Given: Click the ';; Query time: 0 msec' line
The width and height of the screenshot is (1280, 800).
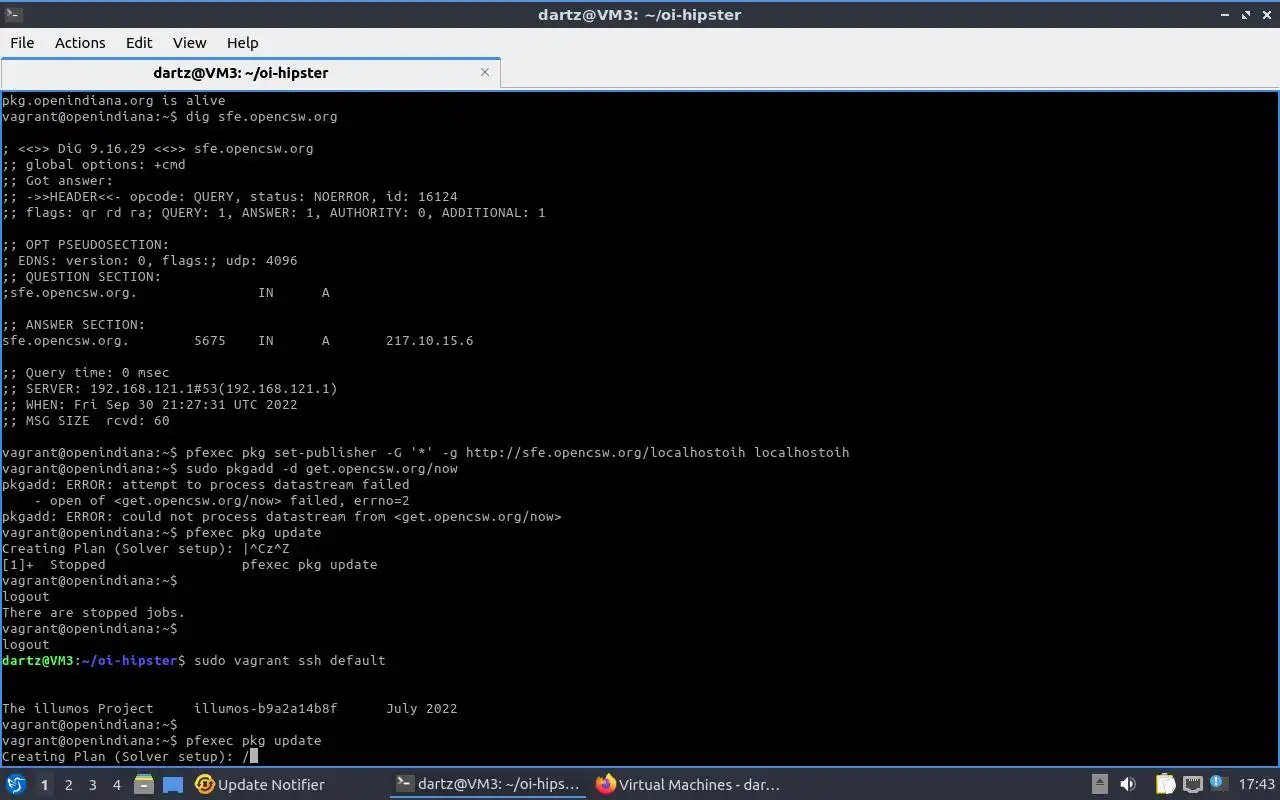Looking at the screenshot, I should (x=86, y=373).
